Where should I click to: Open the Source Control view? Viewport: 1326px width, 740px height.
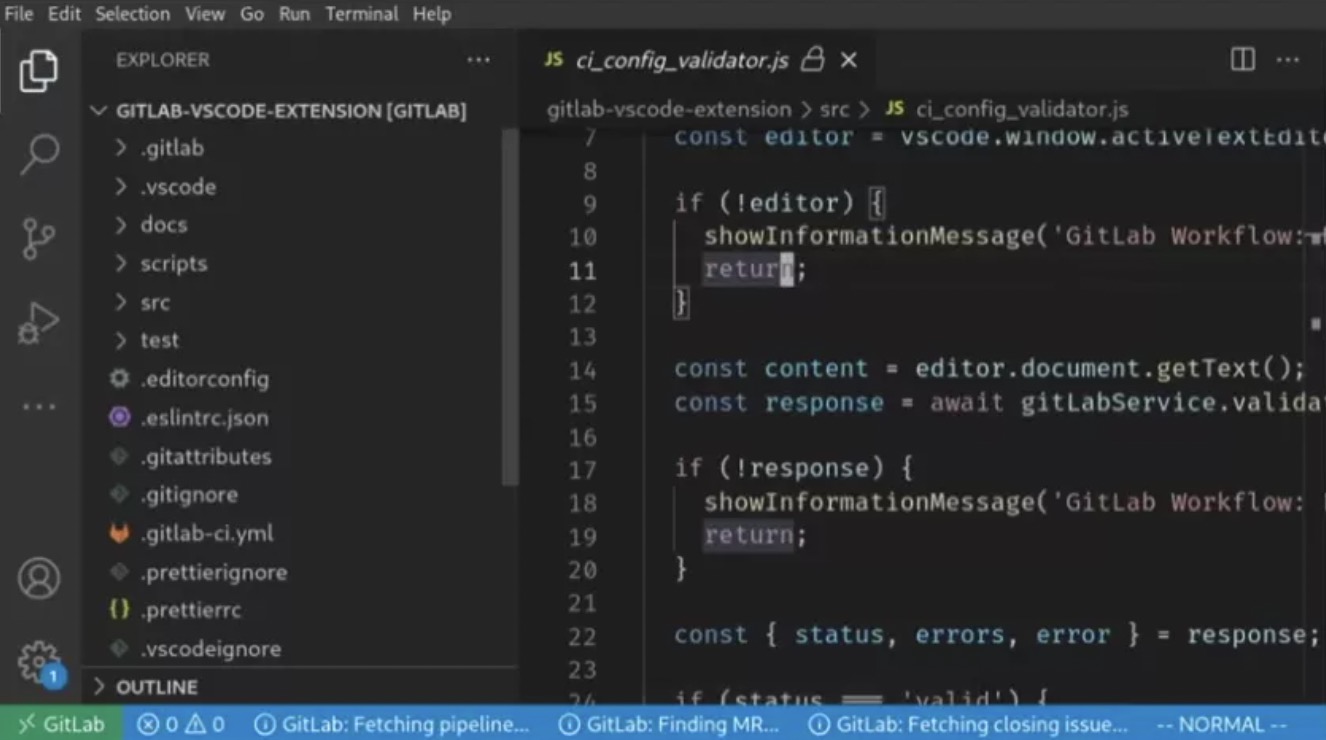click(38, 239)
